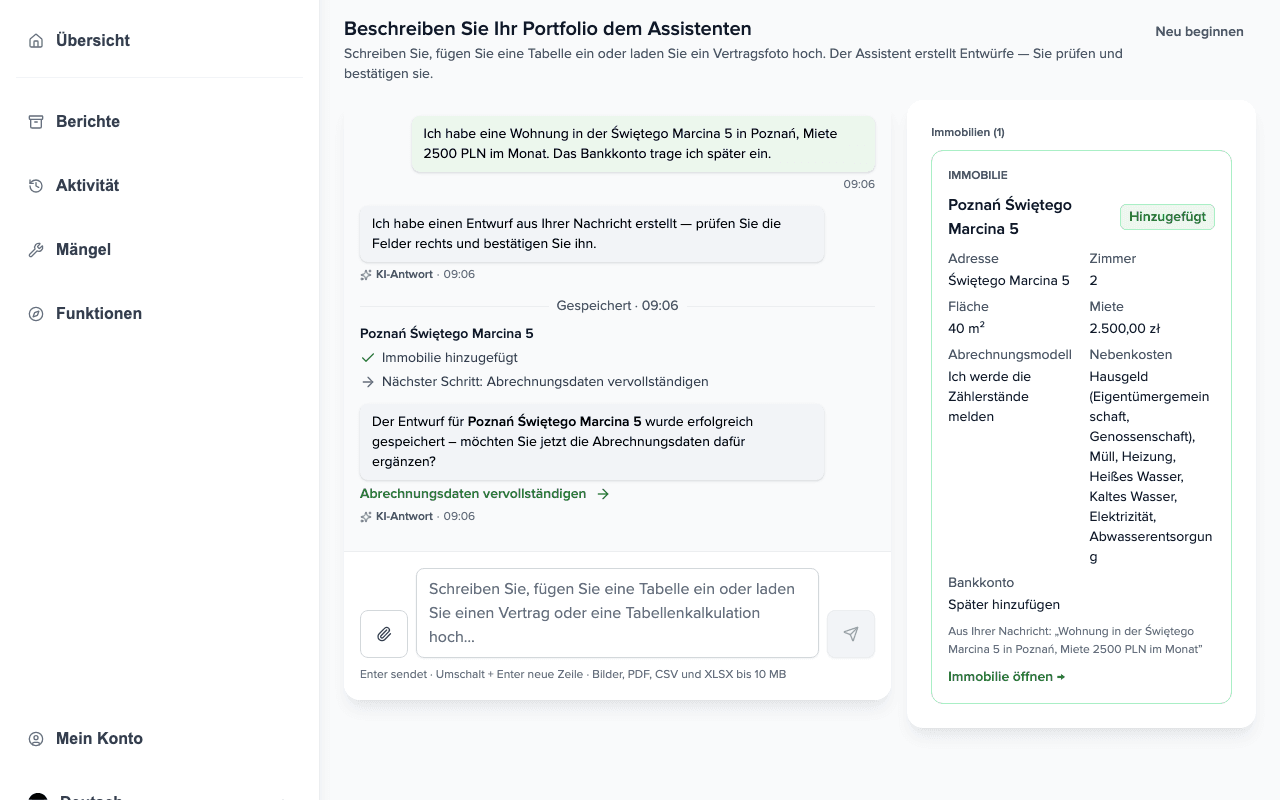Click the Bankkonto value Später hinzufügen

1004,605
